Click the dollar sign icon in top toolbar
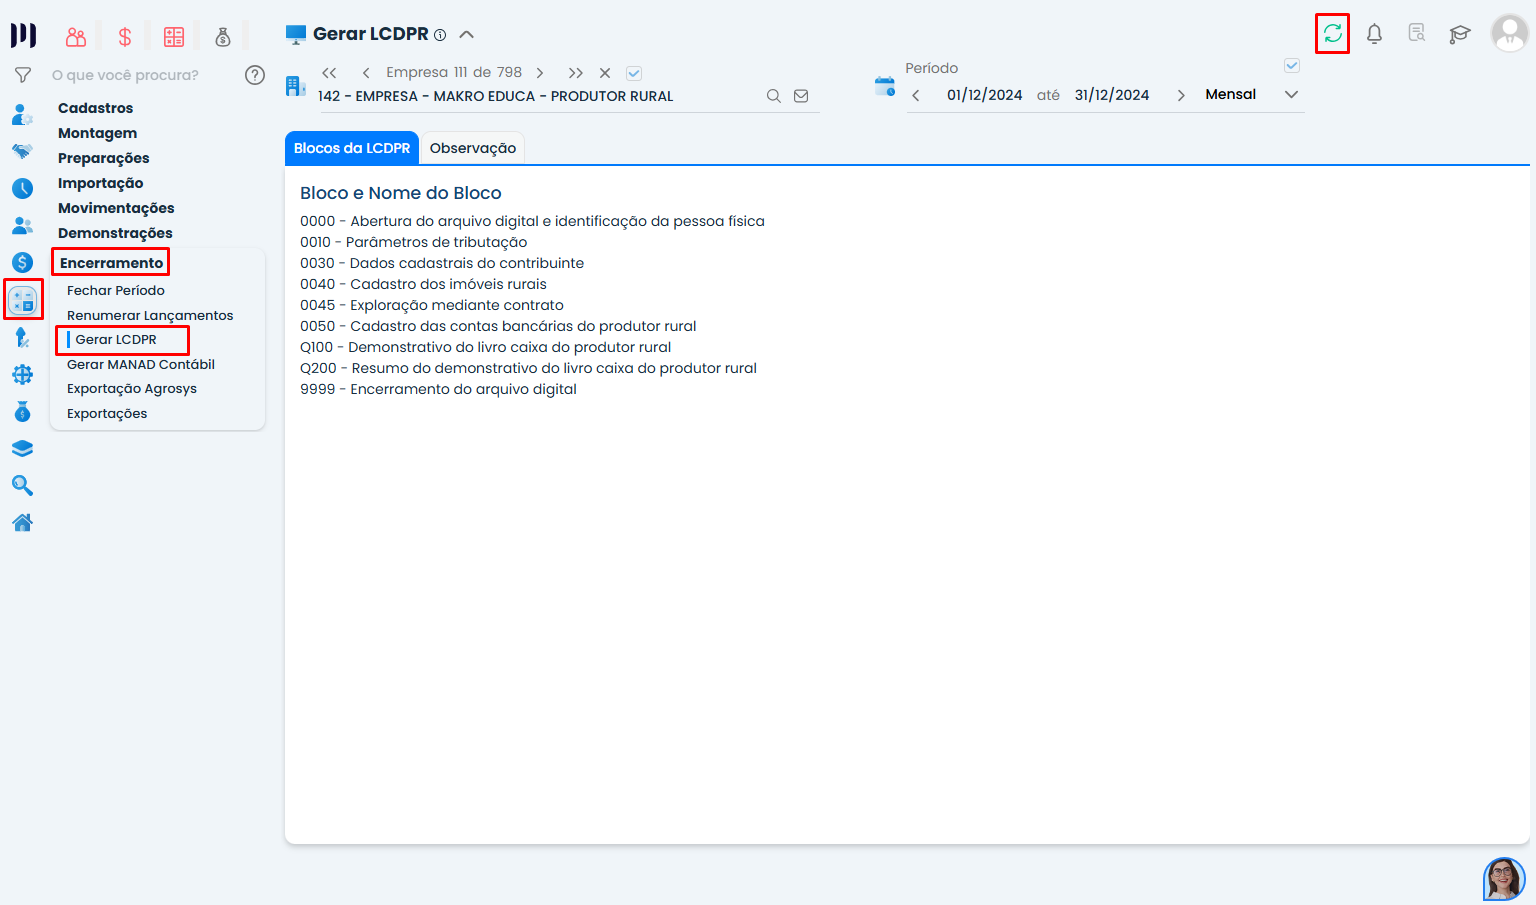1536x905 pixels. point(125,37)
